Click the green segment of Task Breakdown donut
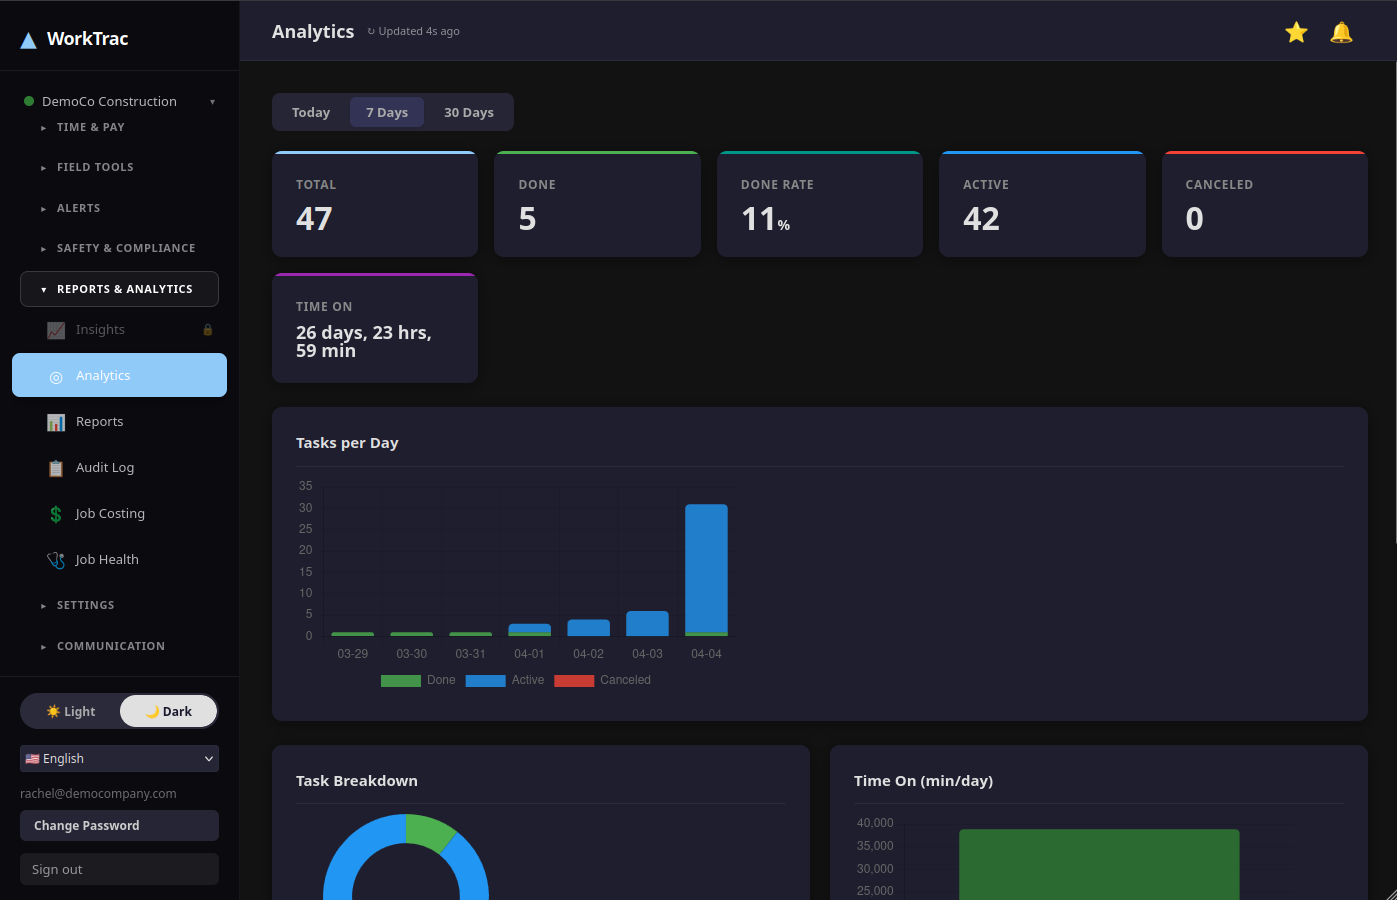 [430, 831]
